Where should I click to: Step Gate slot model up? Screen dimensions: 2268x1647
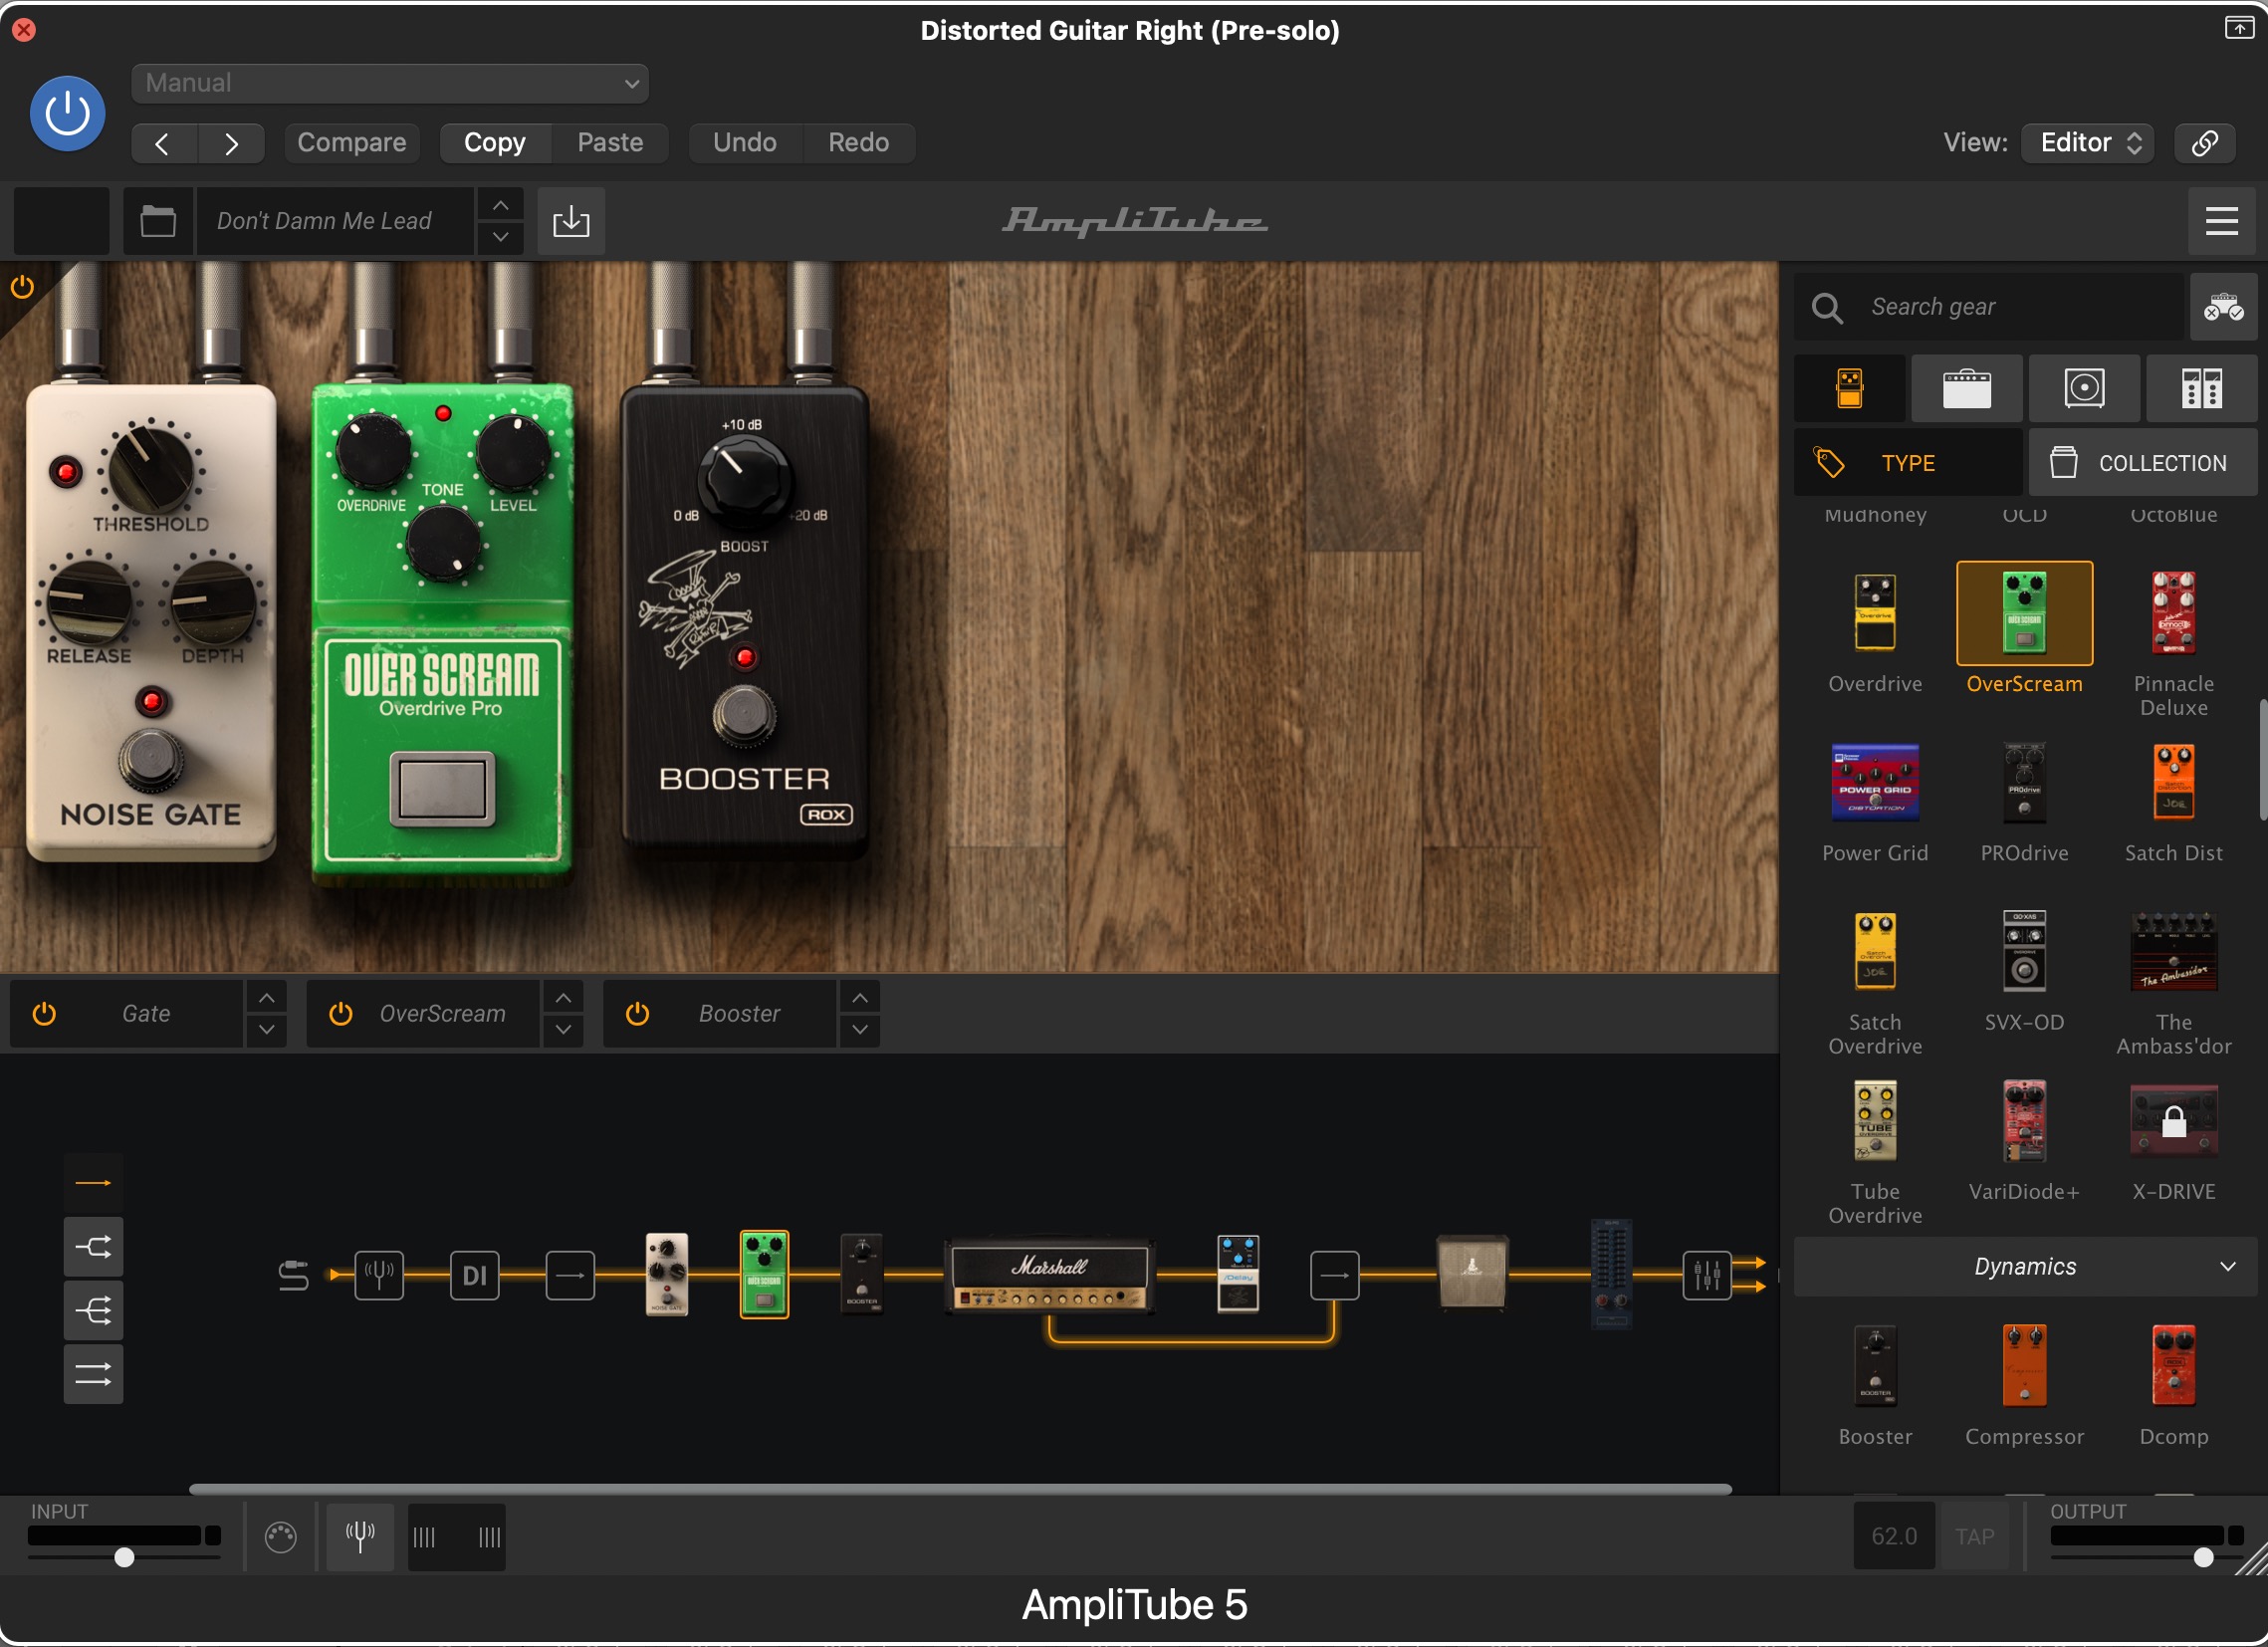pos(266,998)
